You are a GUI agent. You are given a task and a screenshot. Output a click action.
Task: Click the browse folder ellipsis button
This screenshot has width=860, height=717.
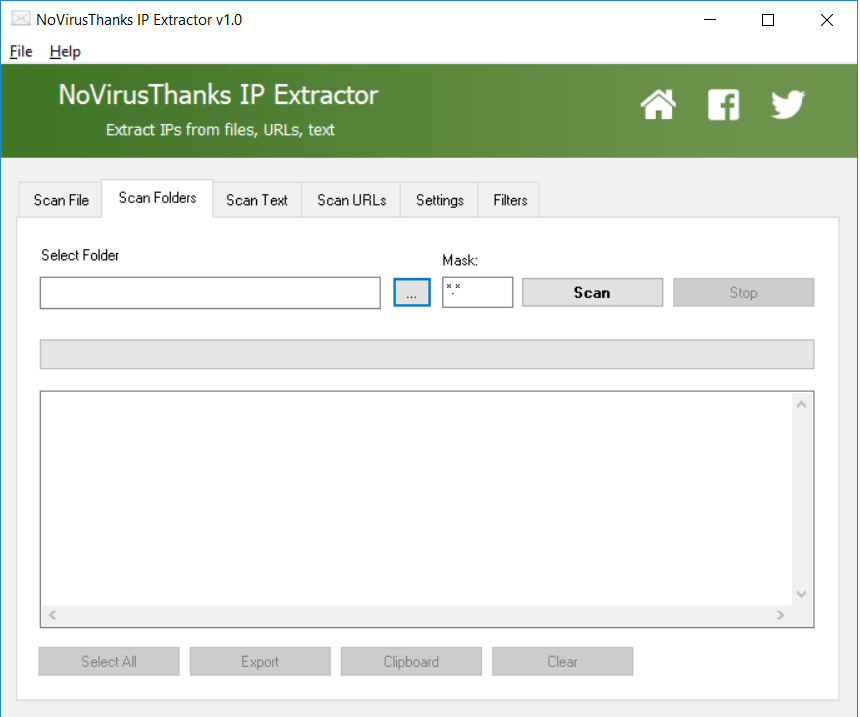(x=412, y=292)
